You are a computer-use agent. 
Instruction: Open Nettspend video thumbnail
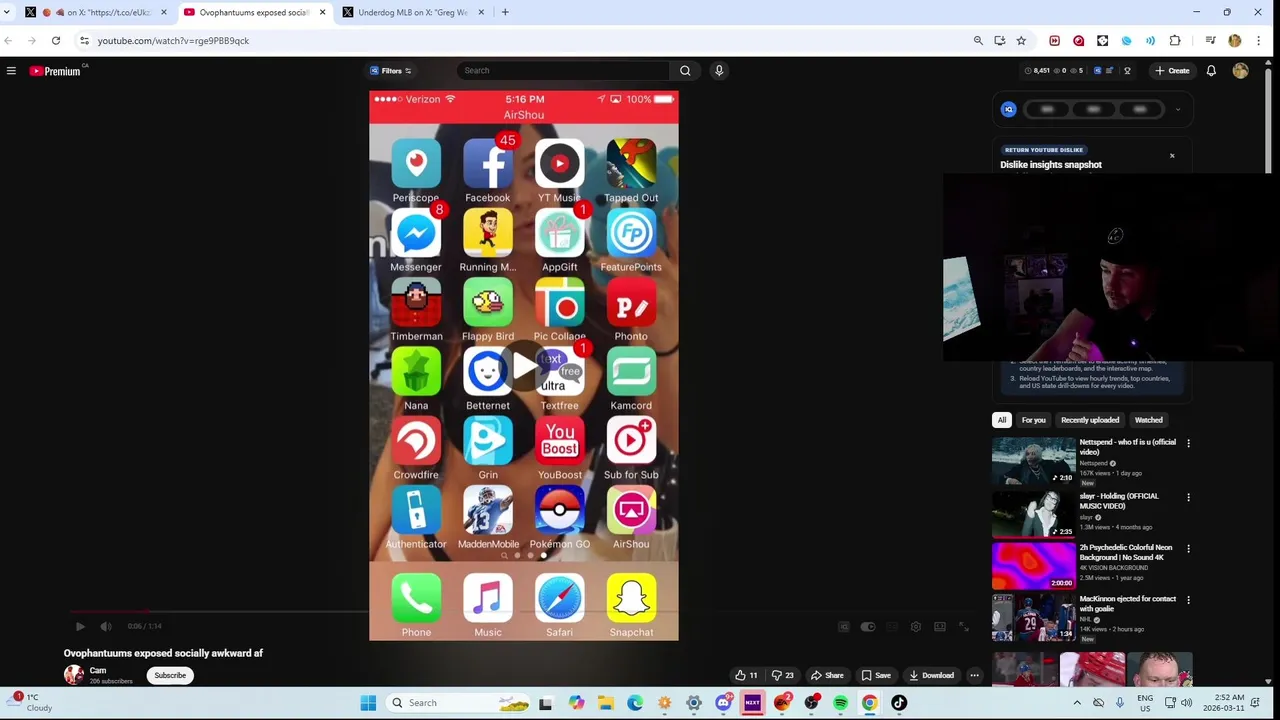pyautogui.click(x=1033, y=461)
